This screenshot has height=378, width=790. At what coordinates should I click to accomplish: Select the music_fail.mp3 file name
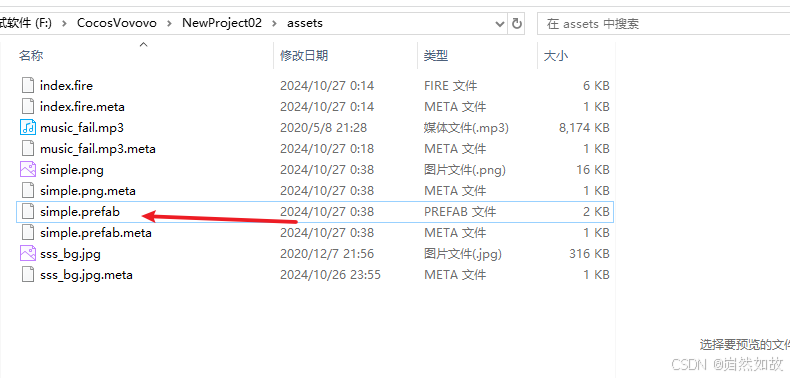click(x=82, y=128)
